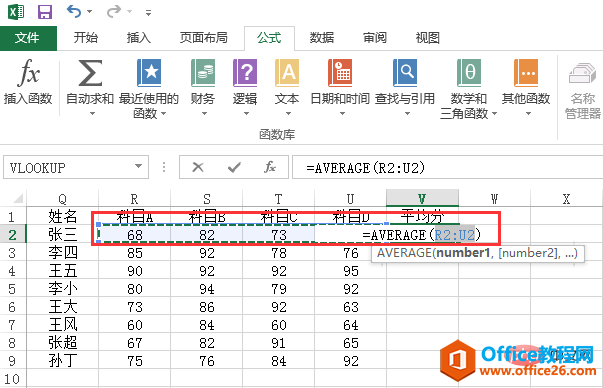The height and width of the screenshot is (388, 603).
Task: Expand the Name Box dropdown showing VLOOKUP
Action: [x=138, y=167]
